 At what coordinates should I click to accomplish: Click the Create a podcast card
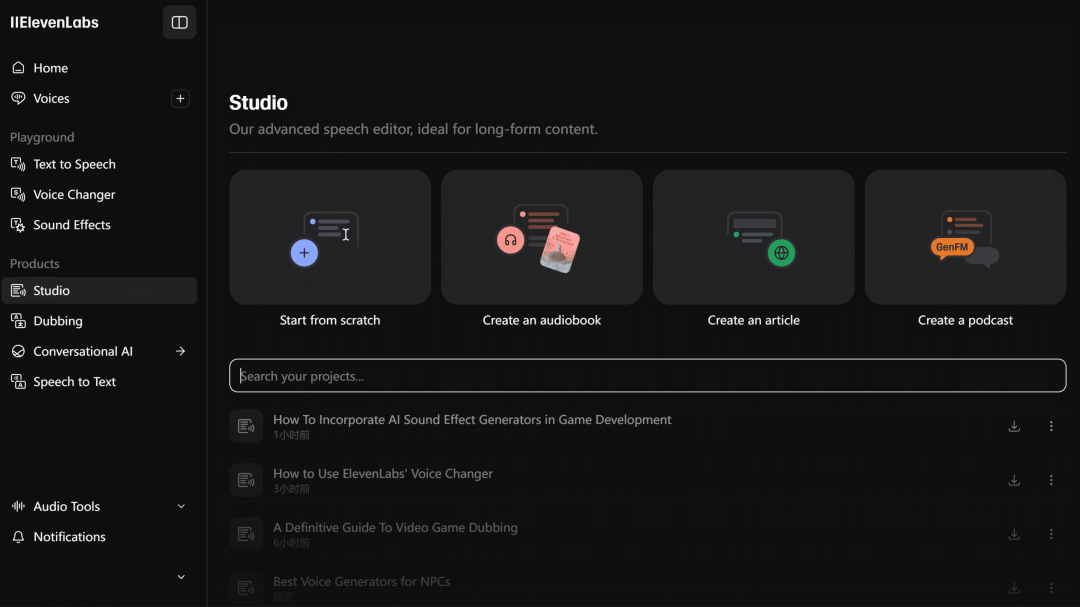pyautogui.click(x=966, y=237)
